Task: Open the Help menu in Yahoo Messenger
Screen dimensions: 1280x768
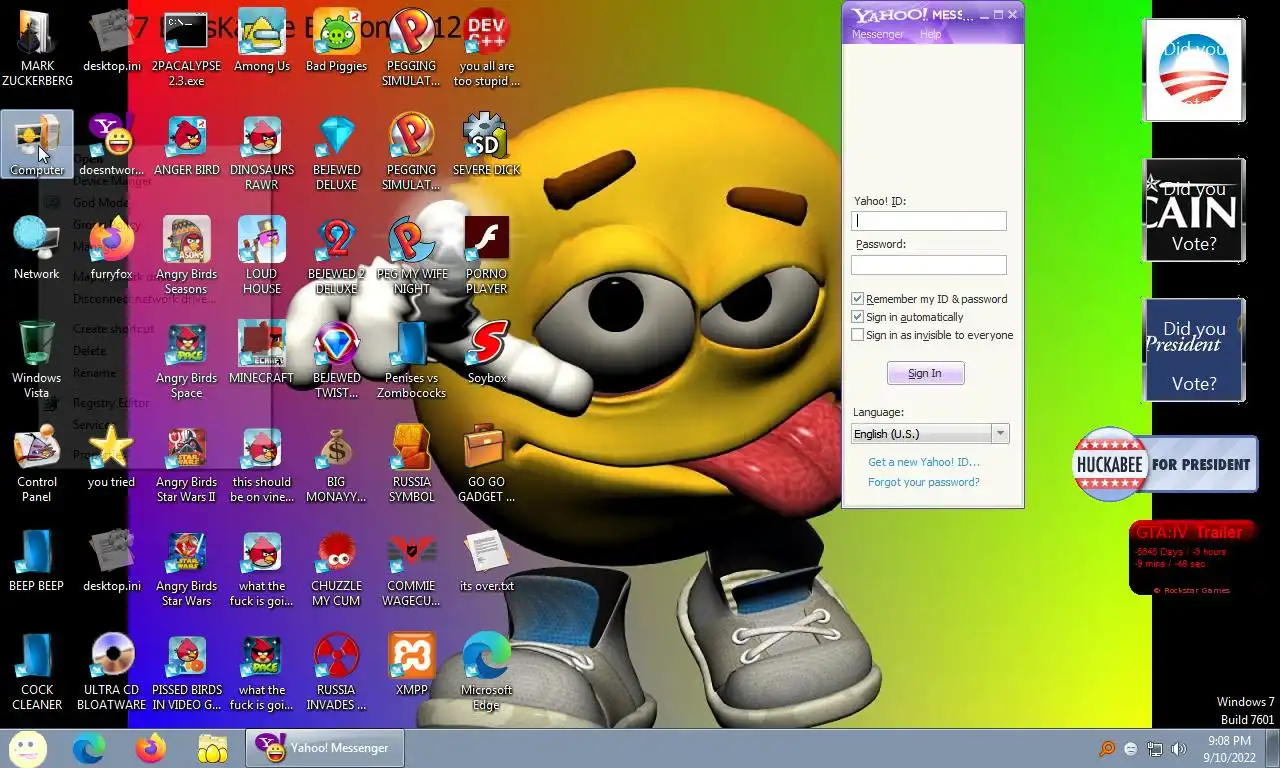Action: 930,34
